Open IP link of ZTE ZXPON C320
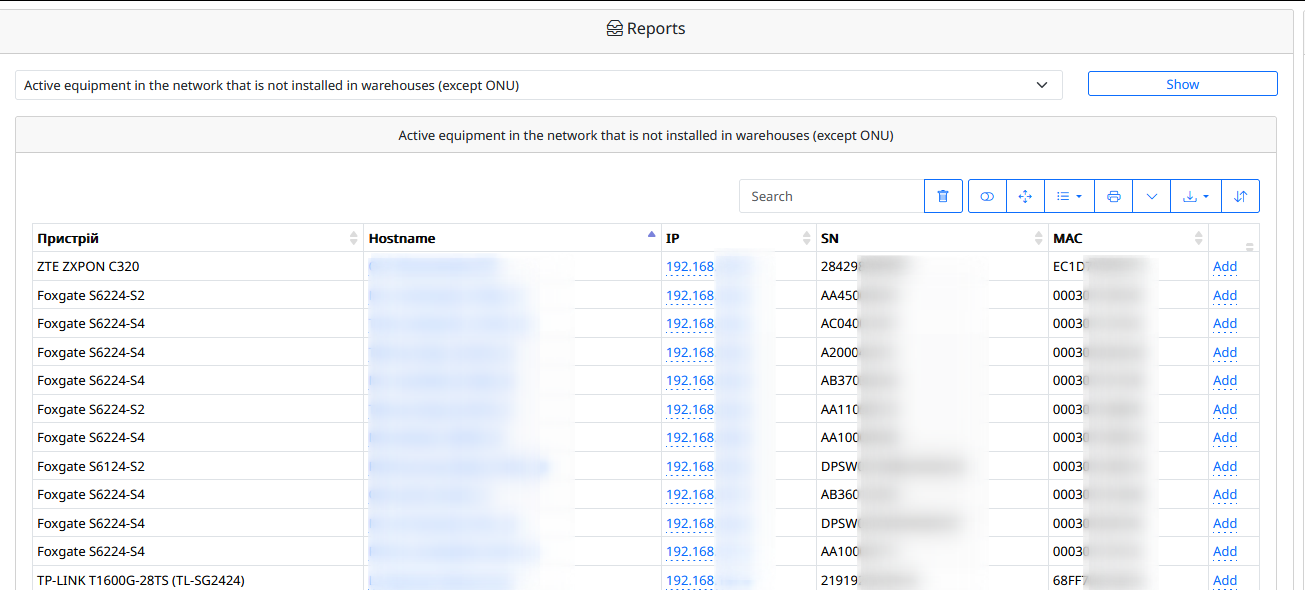This screenshot has width=1305, height=590. click(707, 267)
